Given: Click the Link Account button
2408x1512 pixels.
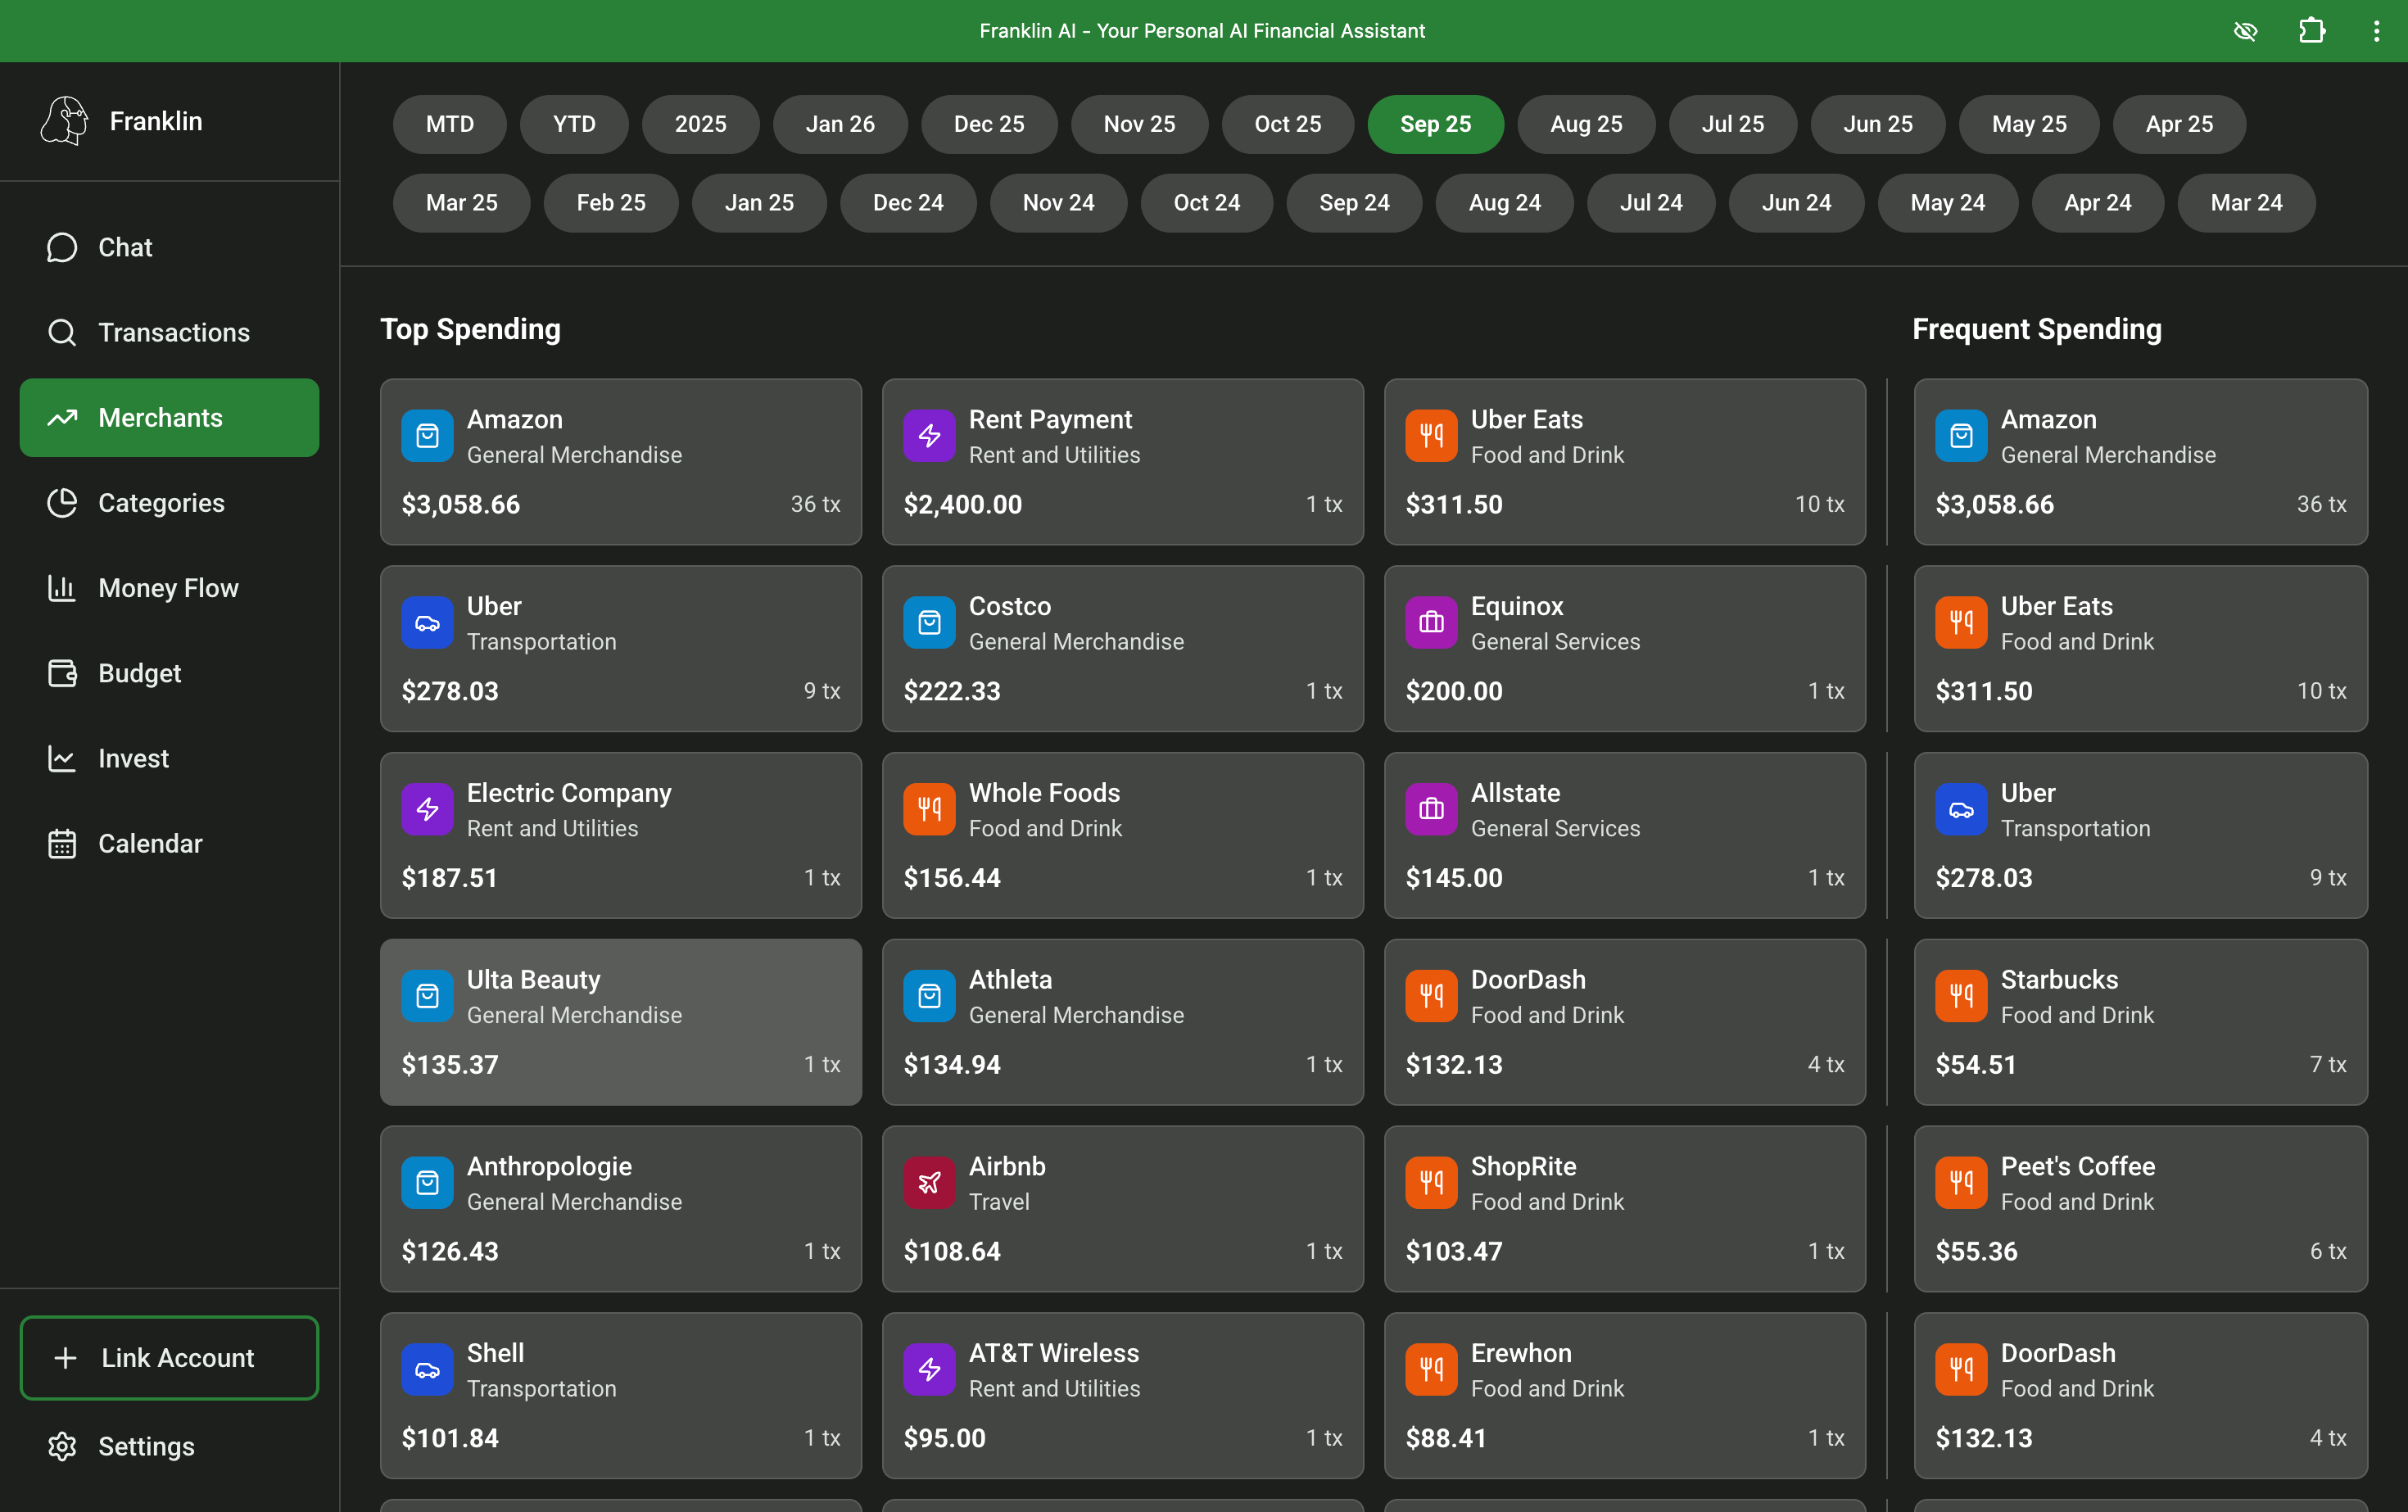Looking at the screenshot, I should 169,1358.
